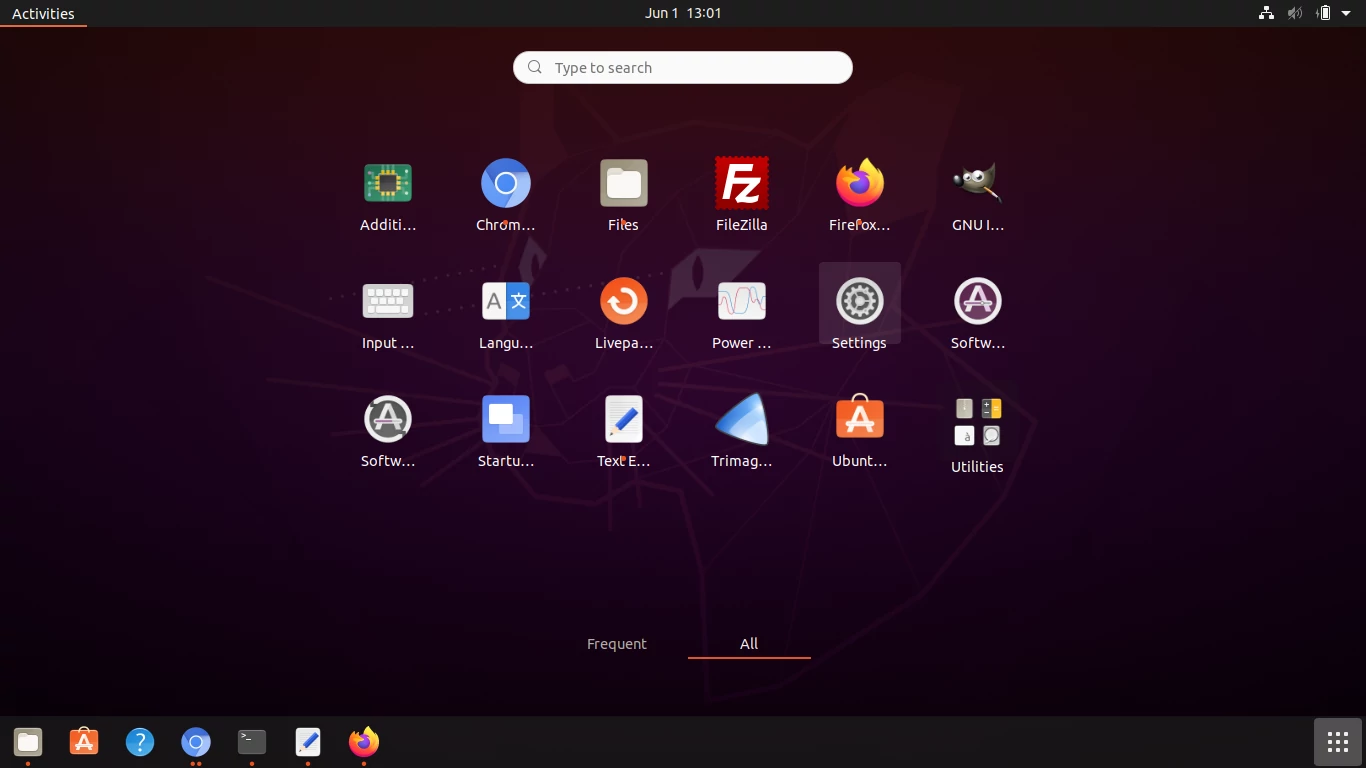Switch to Chromium in the dock
Viewport: 1366px width, 768px height.
pos(196,742)
